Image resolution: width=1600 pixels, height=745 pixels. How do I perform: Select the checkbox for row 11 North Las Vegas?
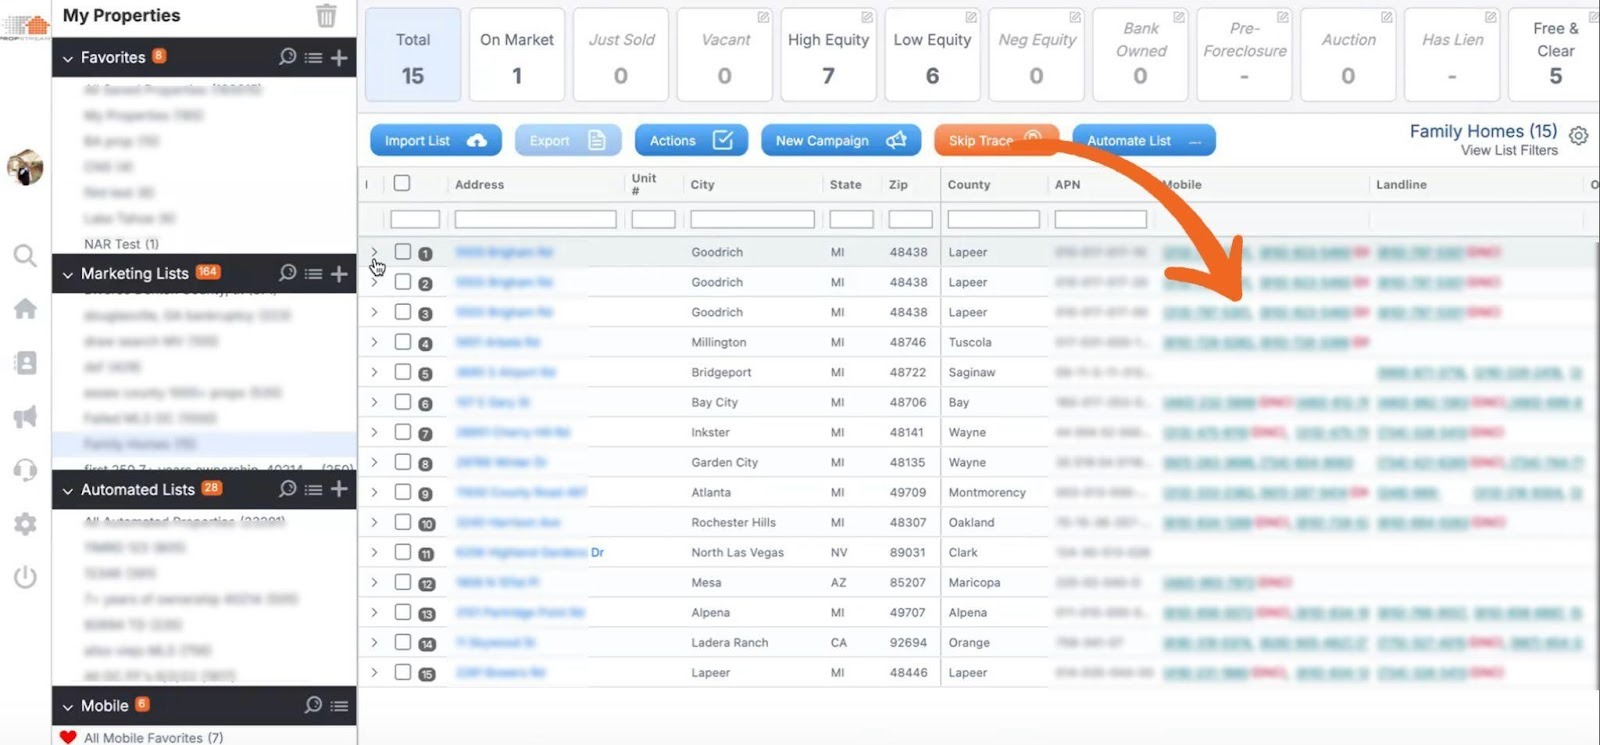pyautogui.click(x=402, y=552)
